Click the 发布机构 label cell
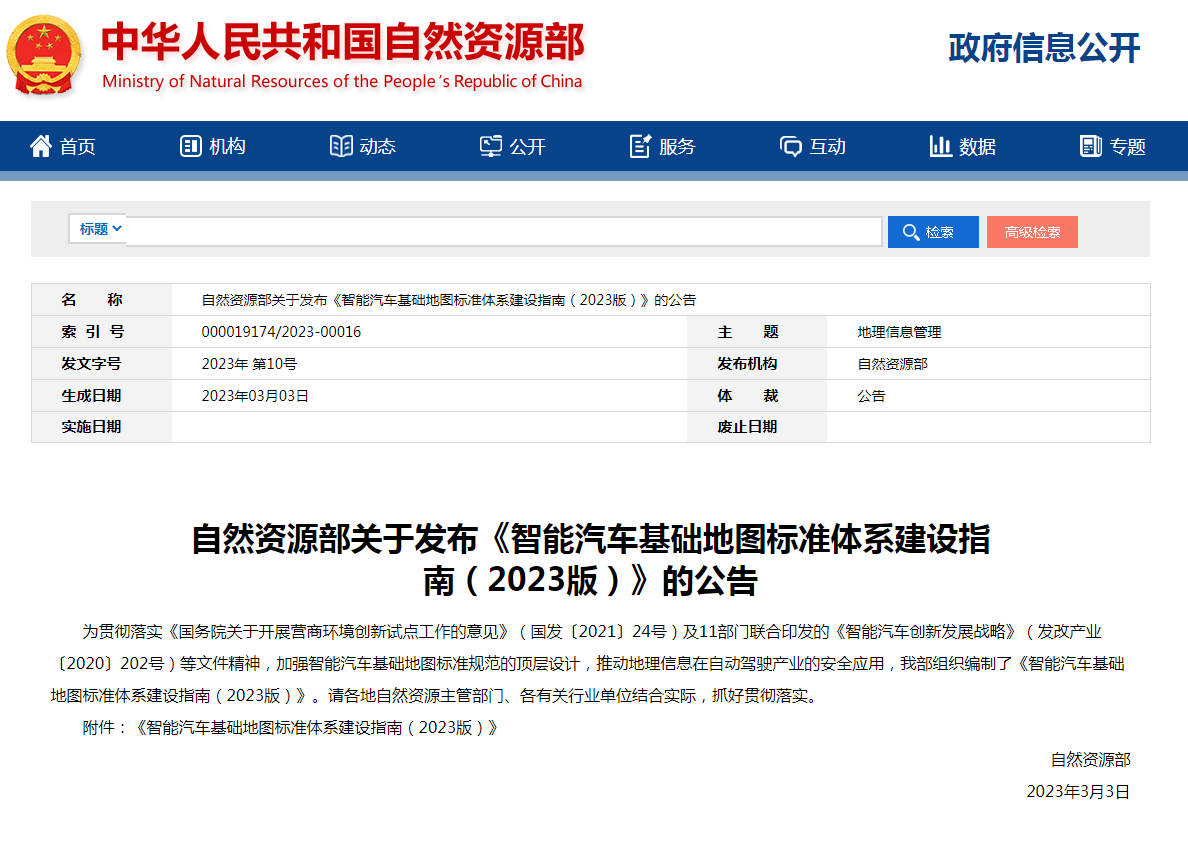The width and height of the screenshot is (1188, 845). 756,364
